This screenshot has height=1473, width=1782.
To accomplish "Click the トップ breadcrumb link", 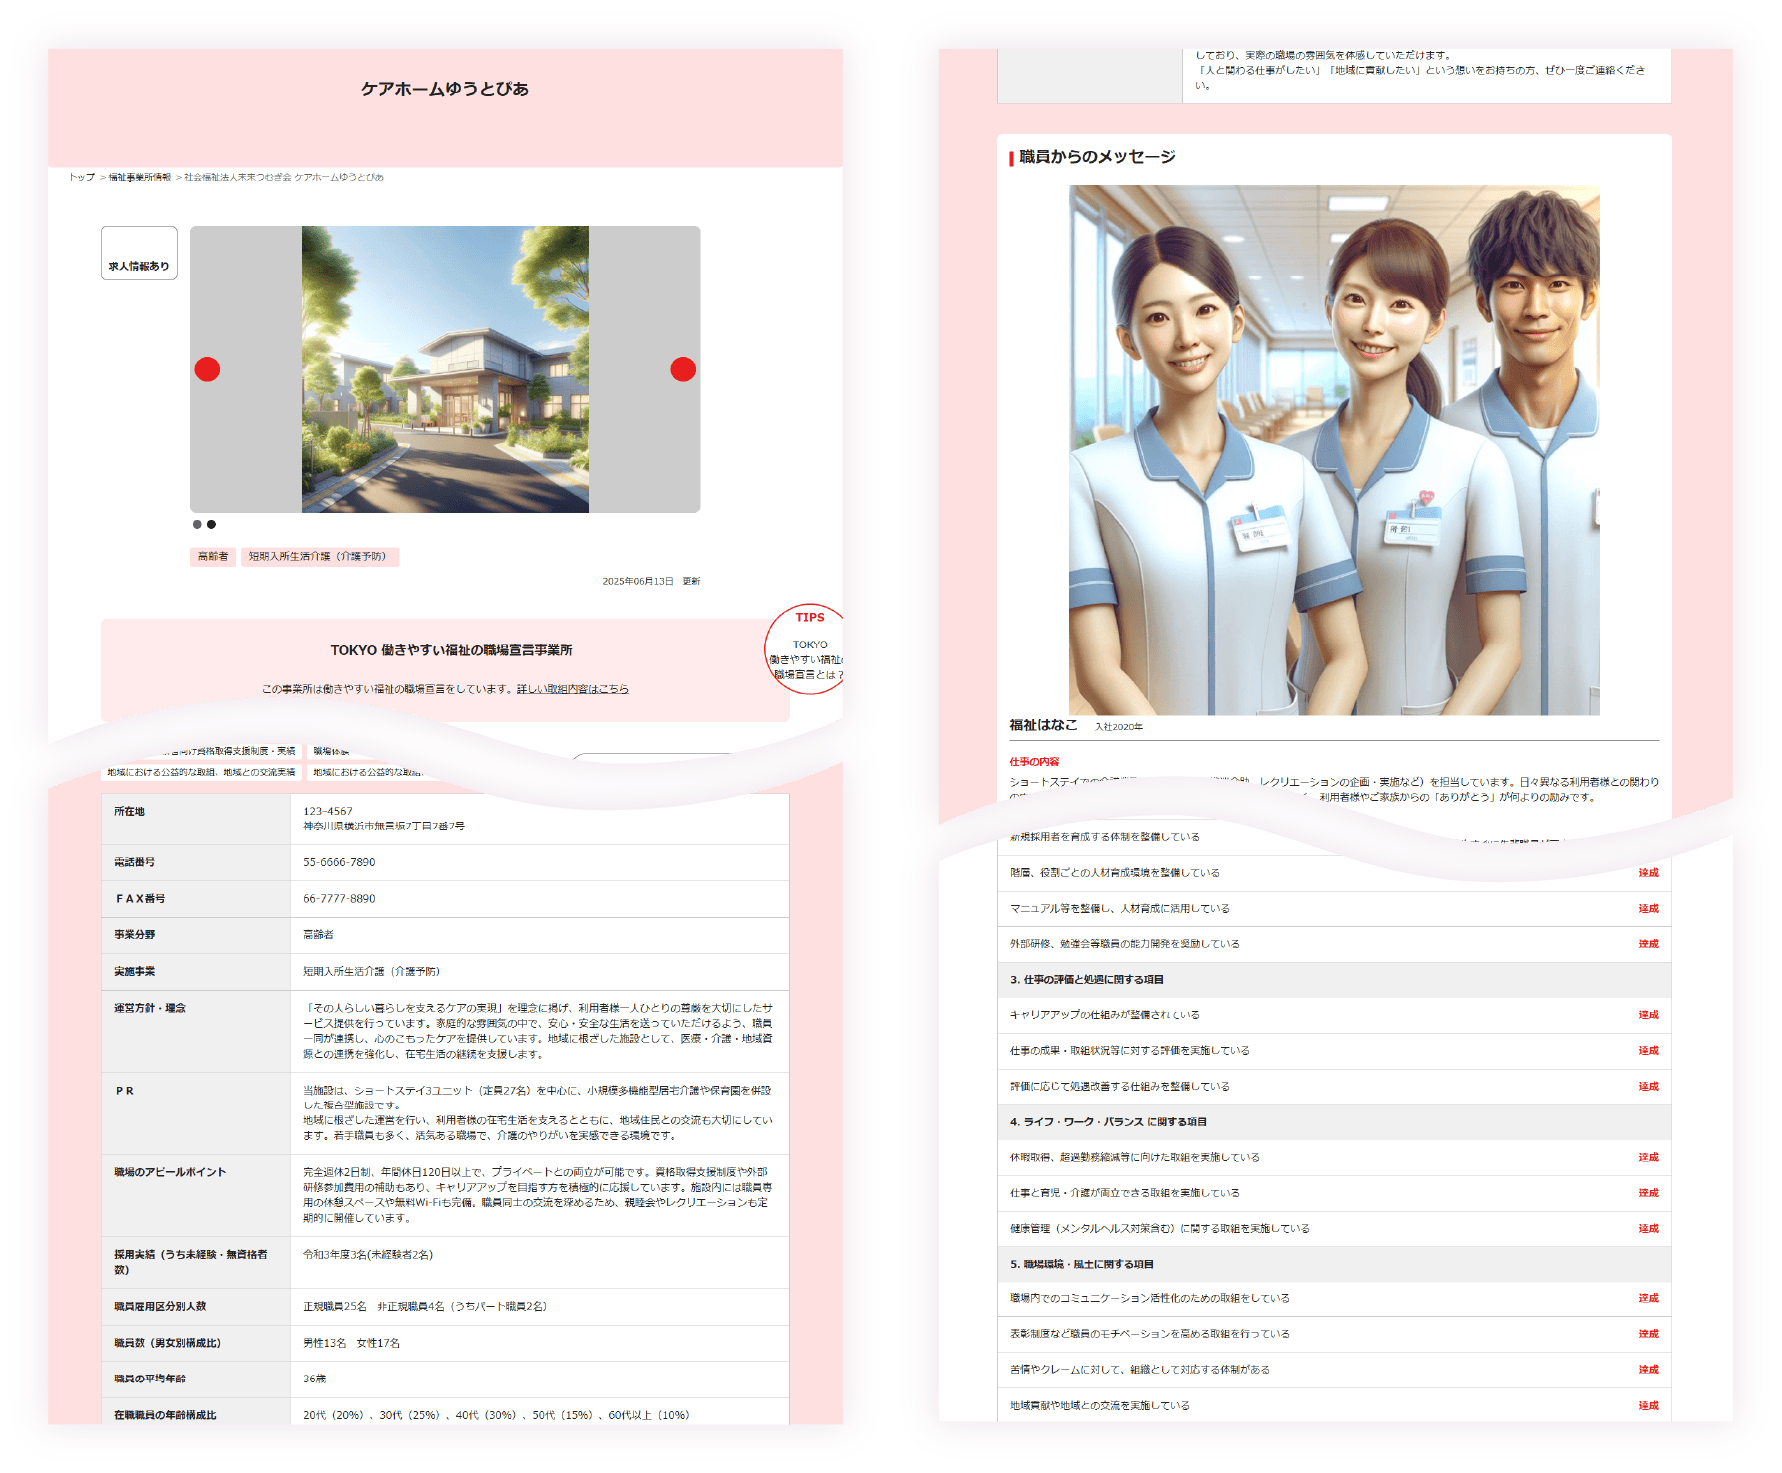I will [82, 177].
